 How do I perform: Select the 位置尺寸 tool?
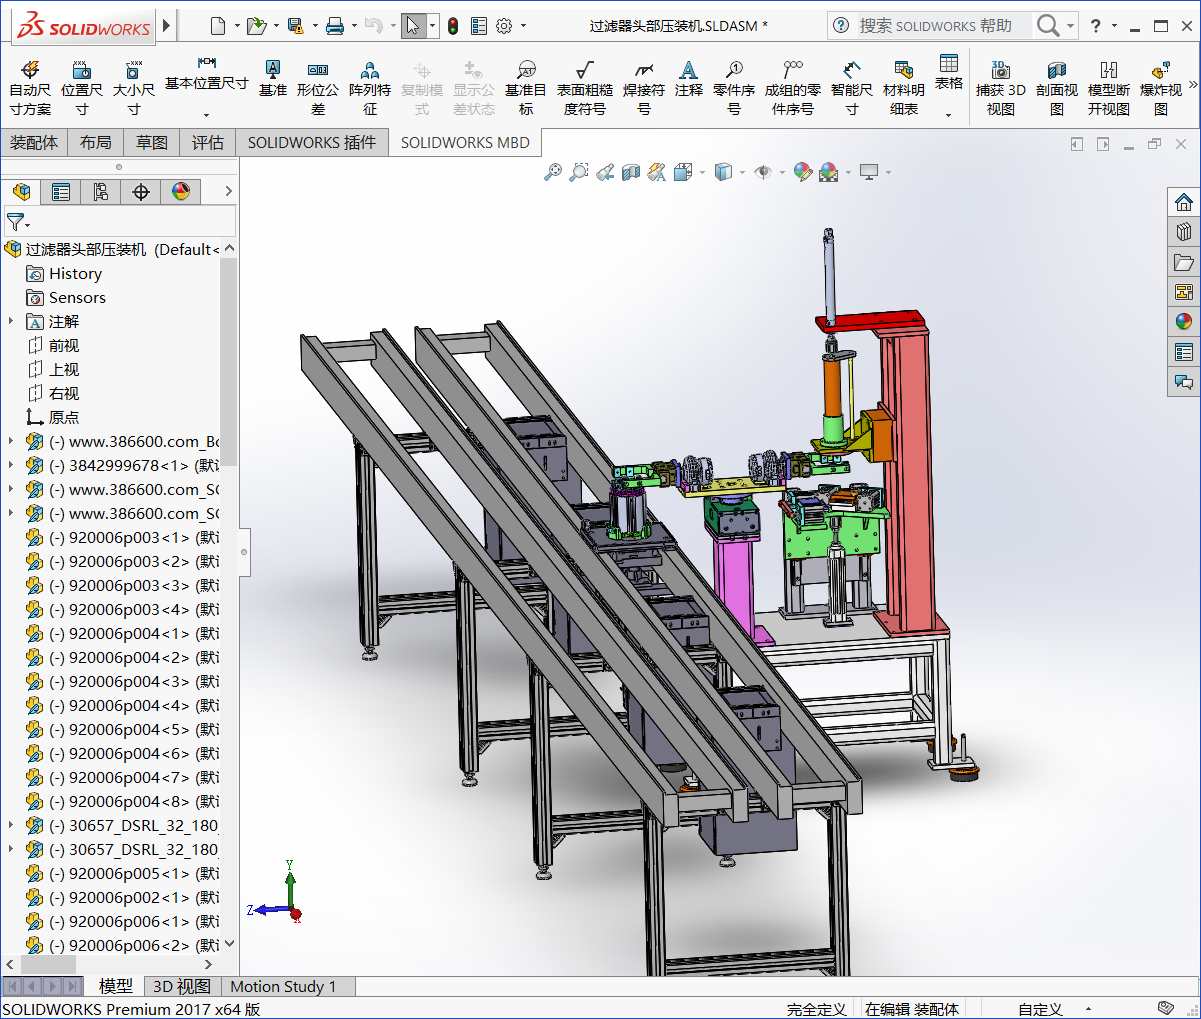(82, 88)
